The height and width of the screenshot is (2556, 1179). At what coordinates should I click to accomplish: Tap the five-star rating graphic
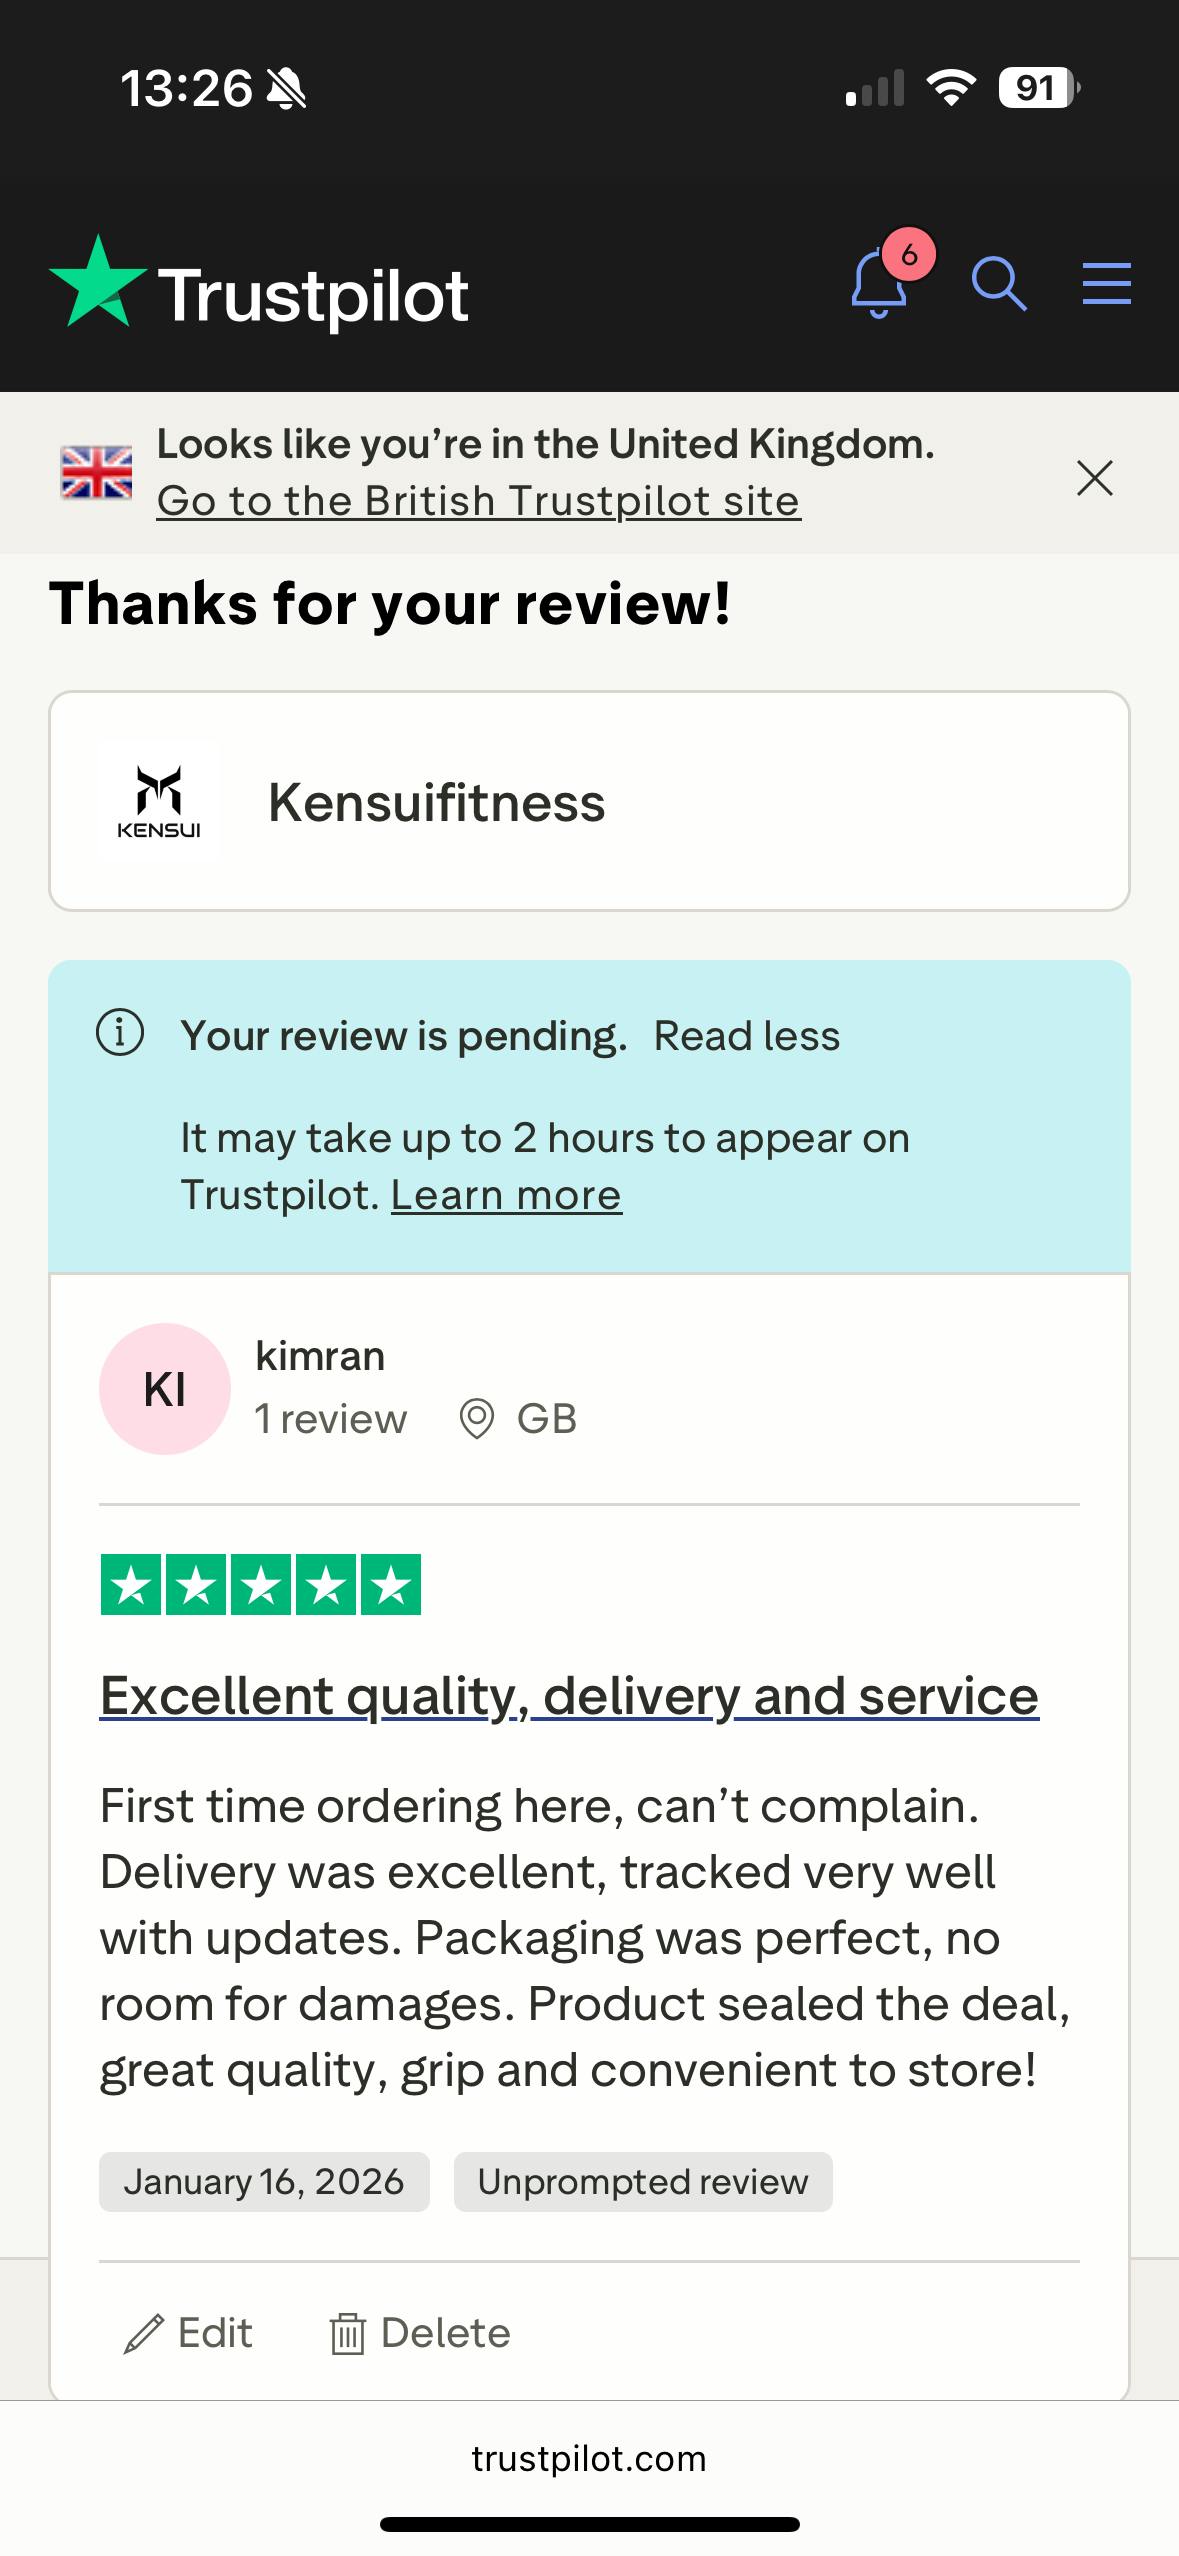[x=260, y=1585]
